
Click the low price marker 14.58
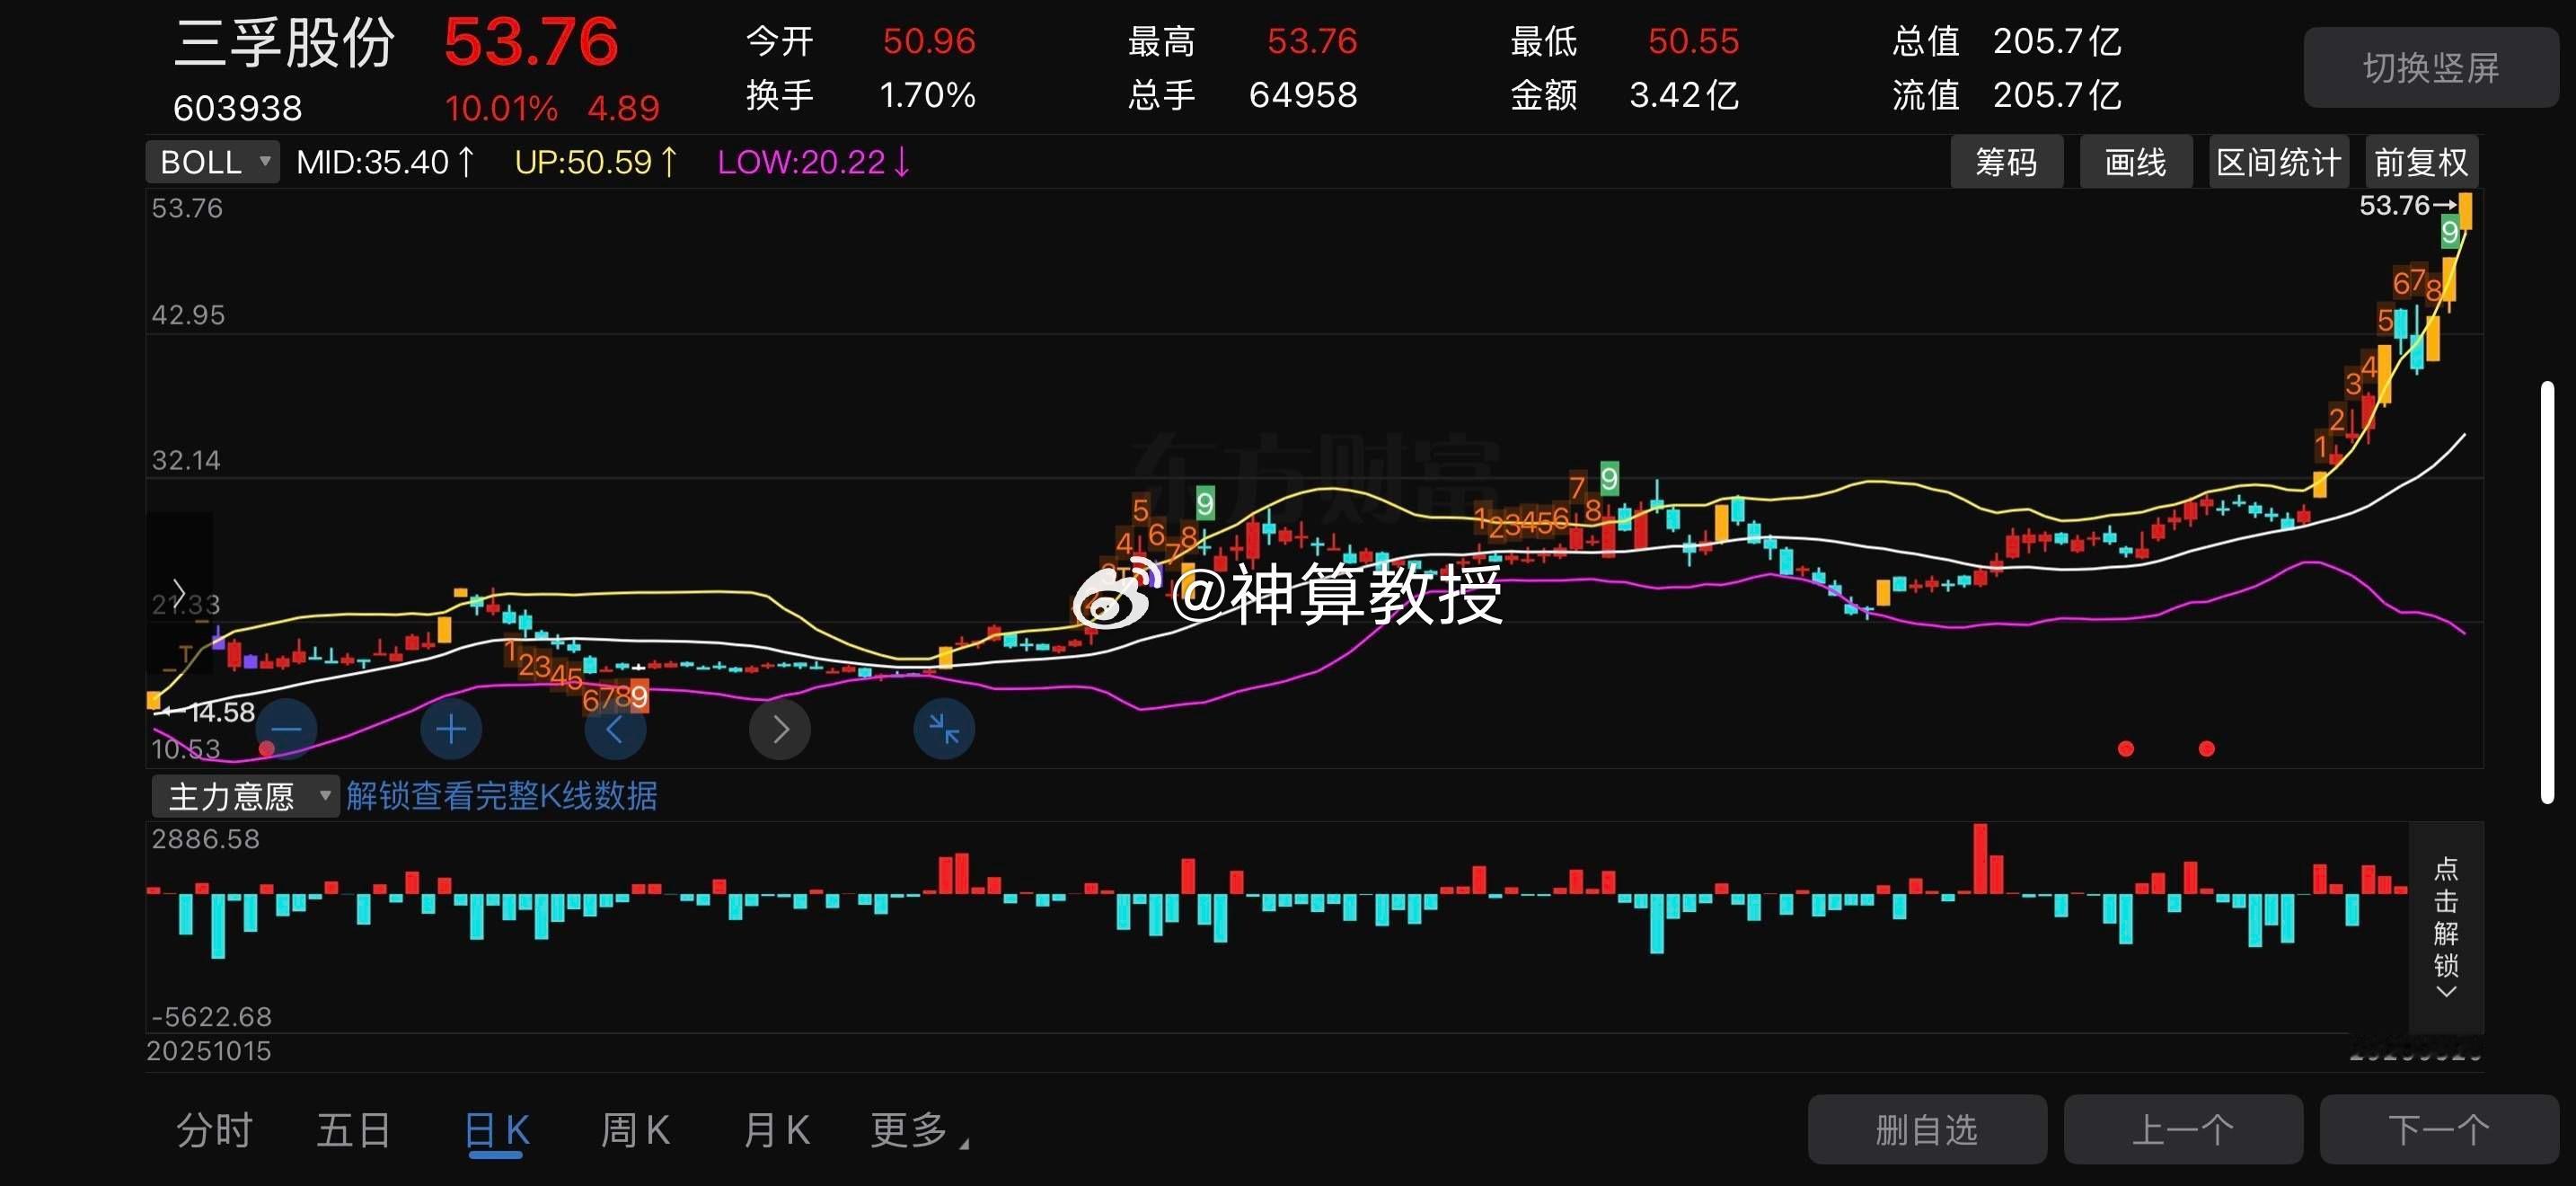click(x=222, y=712)
